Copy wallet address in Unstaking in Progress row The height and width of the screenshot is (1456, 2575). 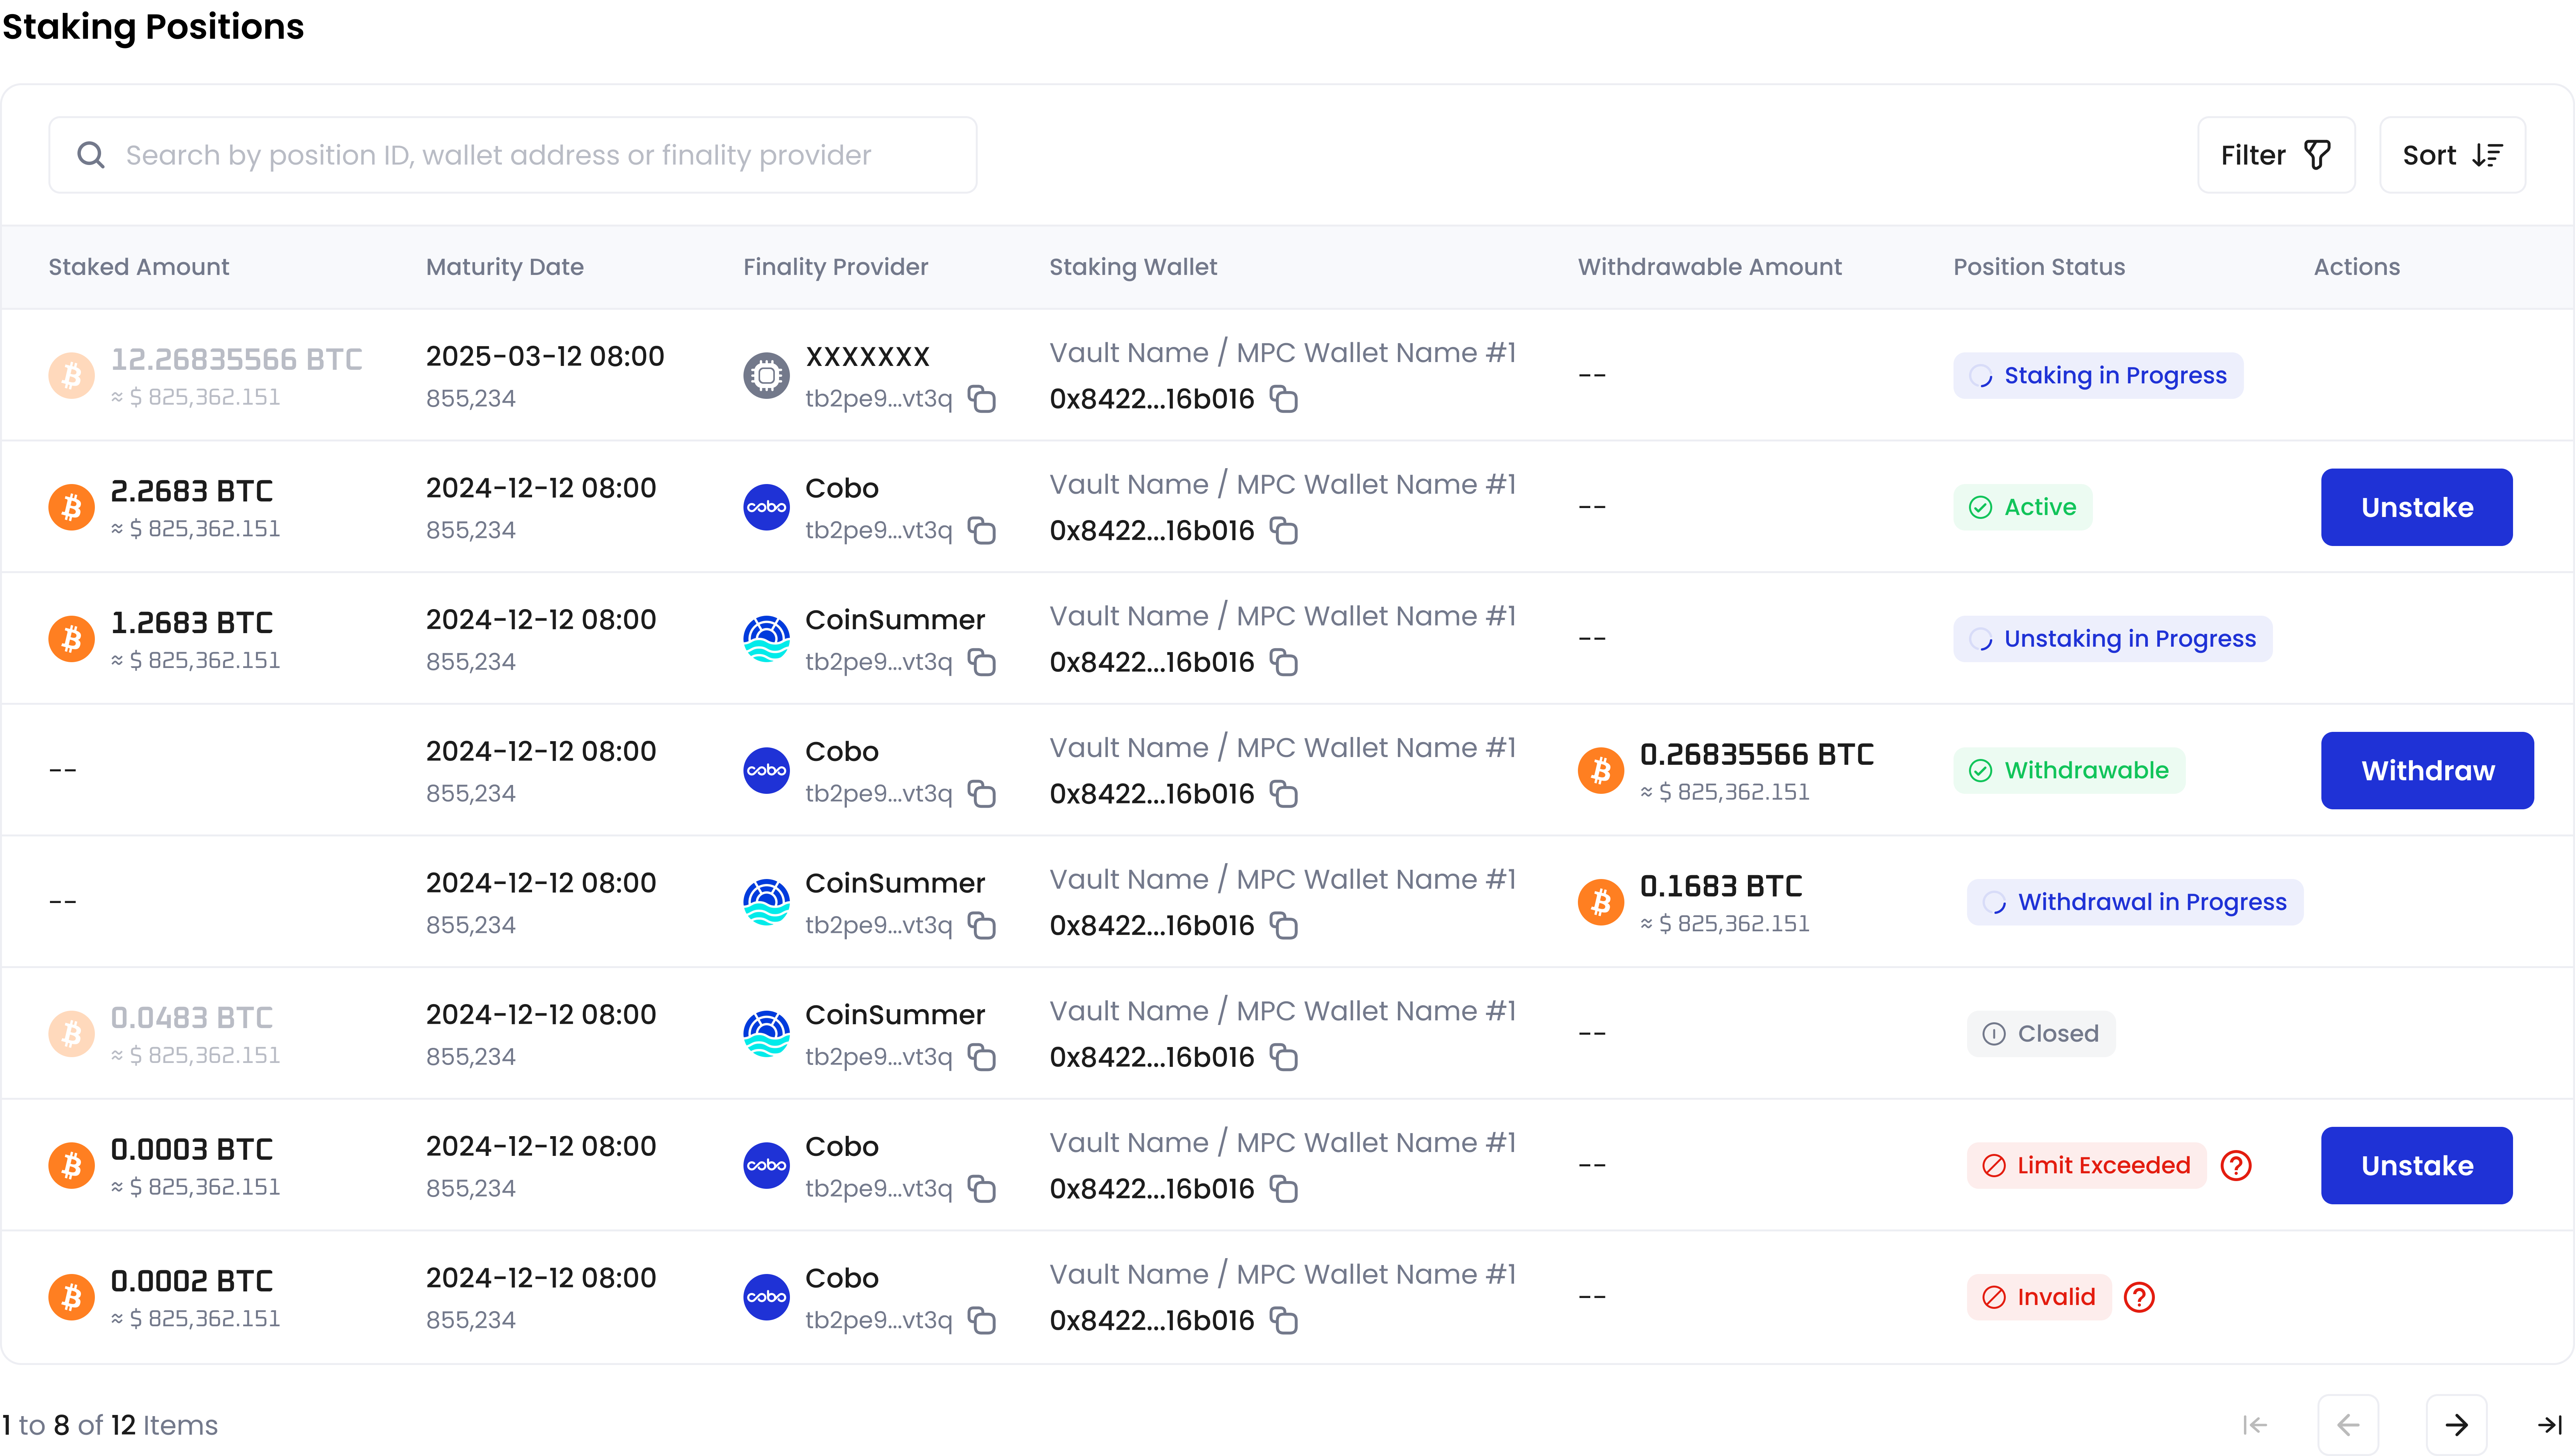tap(1284, 662)
